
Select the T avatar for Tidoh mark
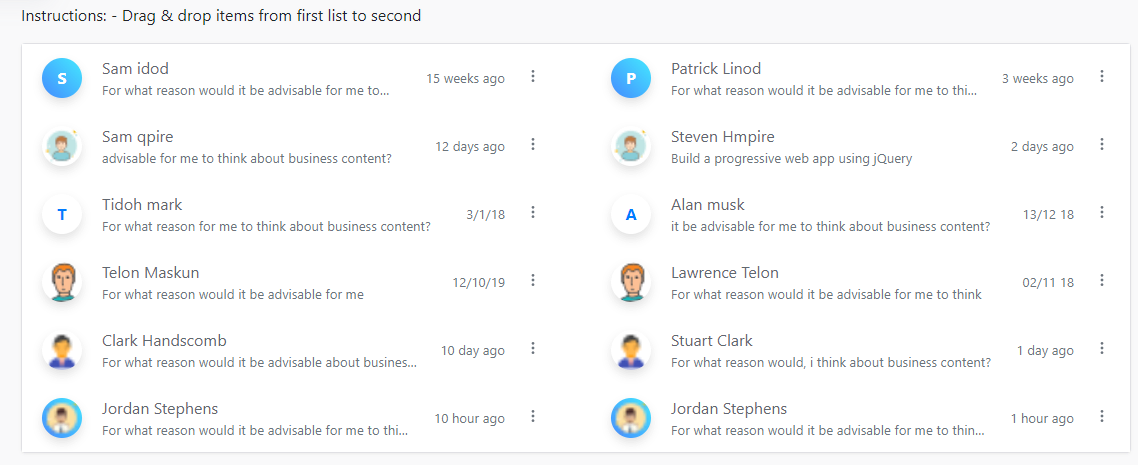62,214
